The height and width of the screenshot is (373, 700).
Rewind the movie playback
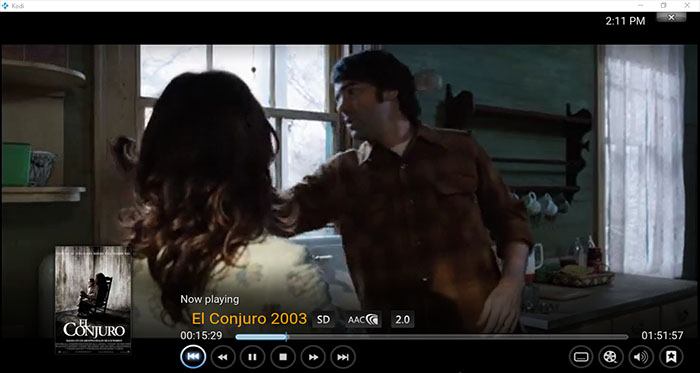[x=223, y=357]
